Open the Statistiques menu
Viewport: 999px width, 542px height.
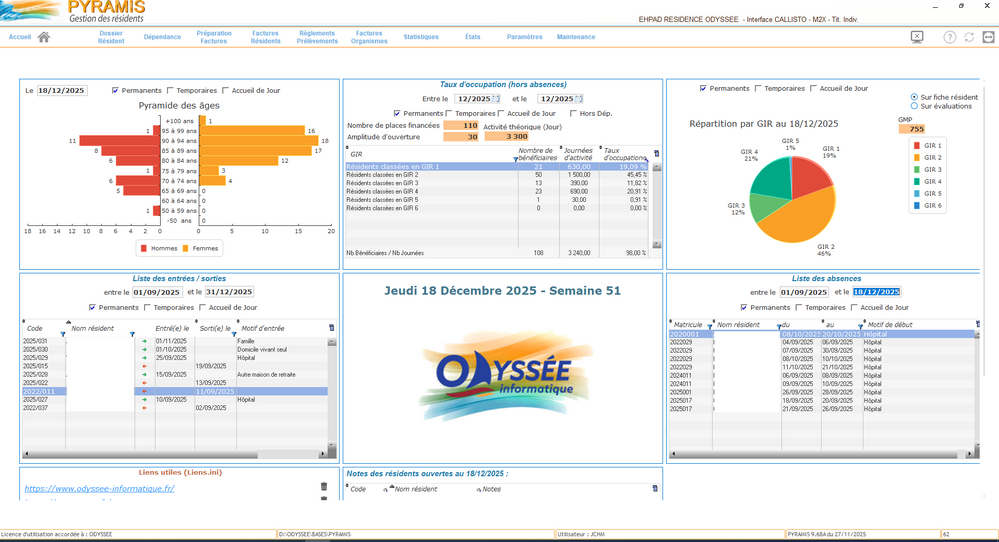click(x=421, y=37)
